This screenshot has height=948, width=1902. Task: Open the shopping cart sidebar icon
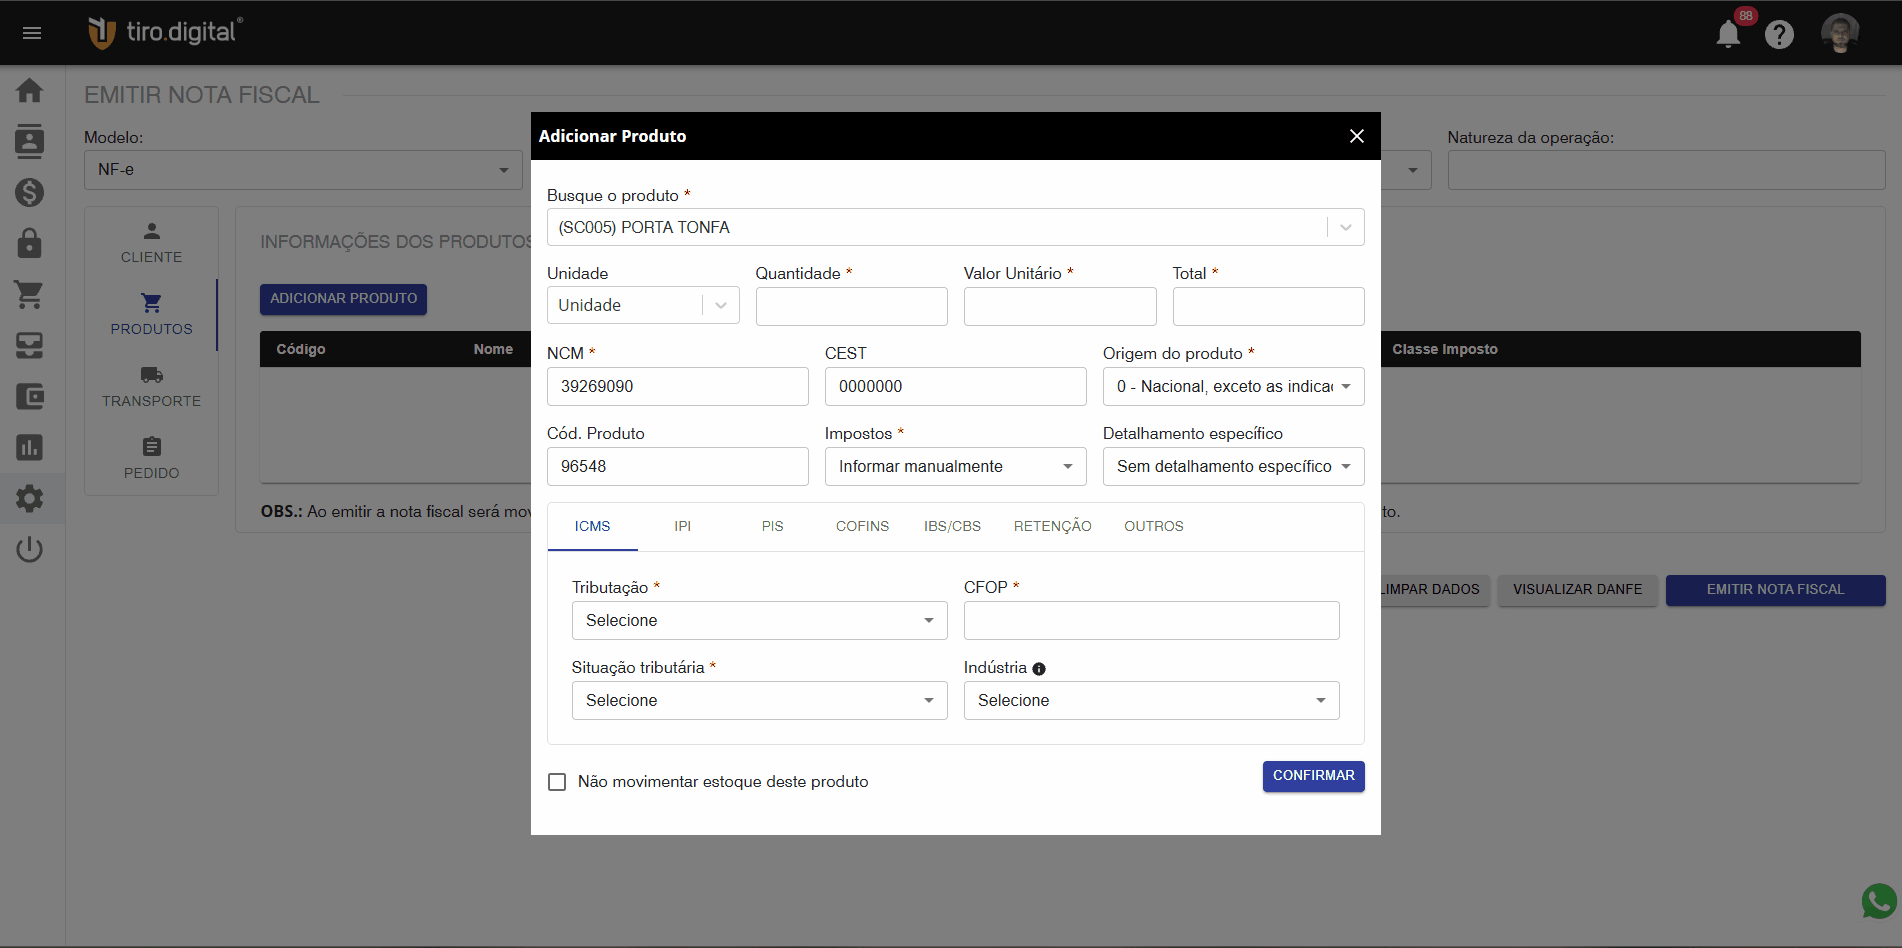coord(30,294)
